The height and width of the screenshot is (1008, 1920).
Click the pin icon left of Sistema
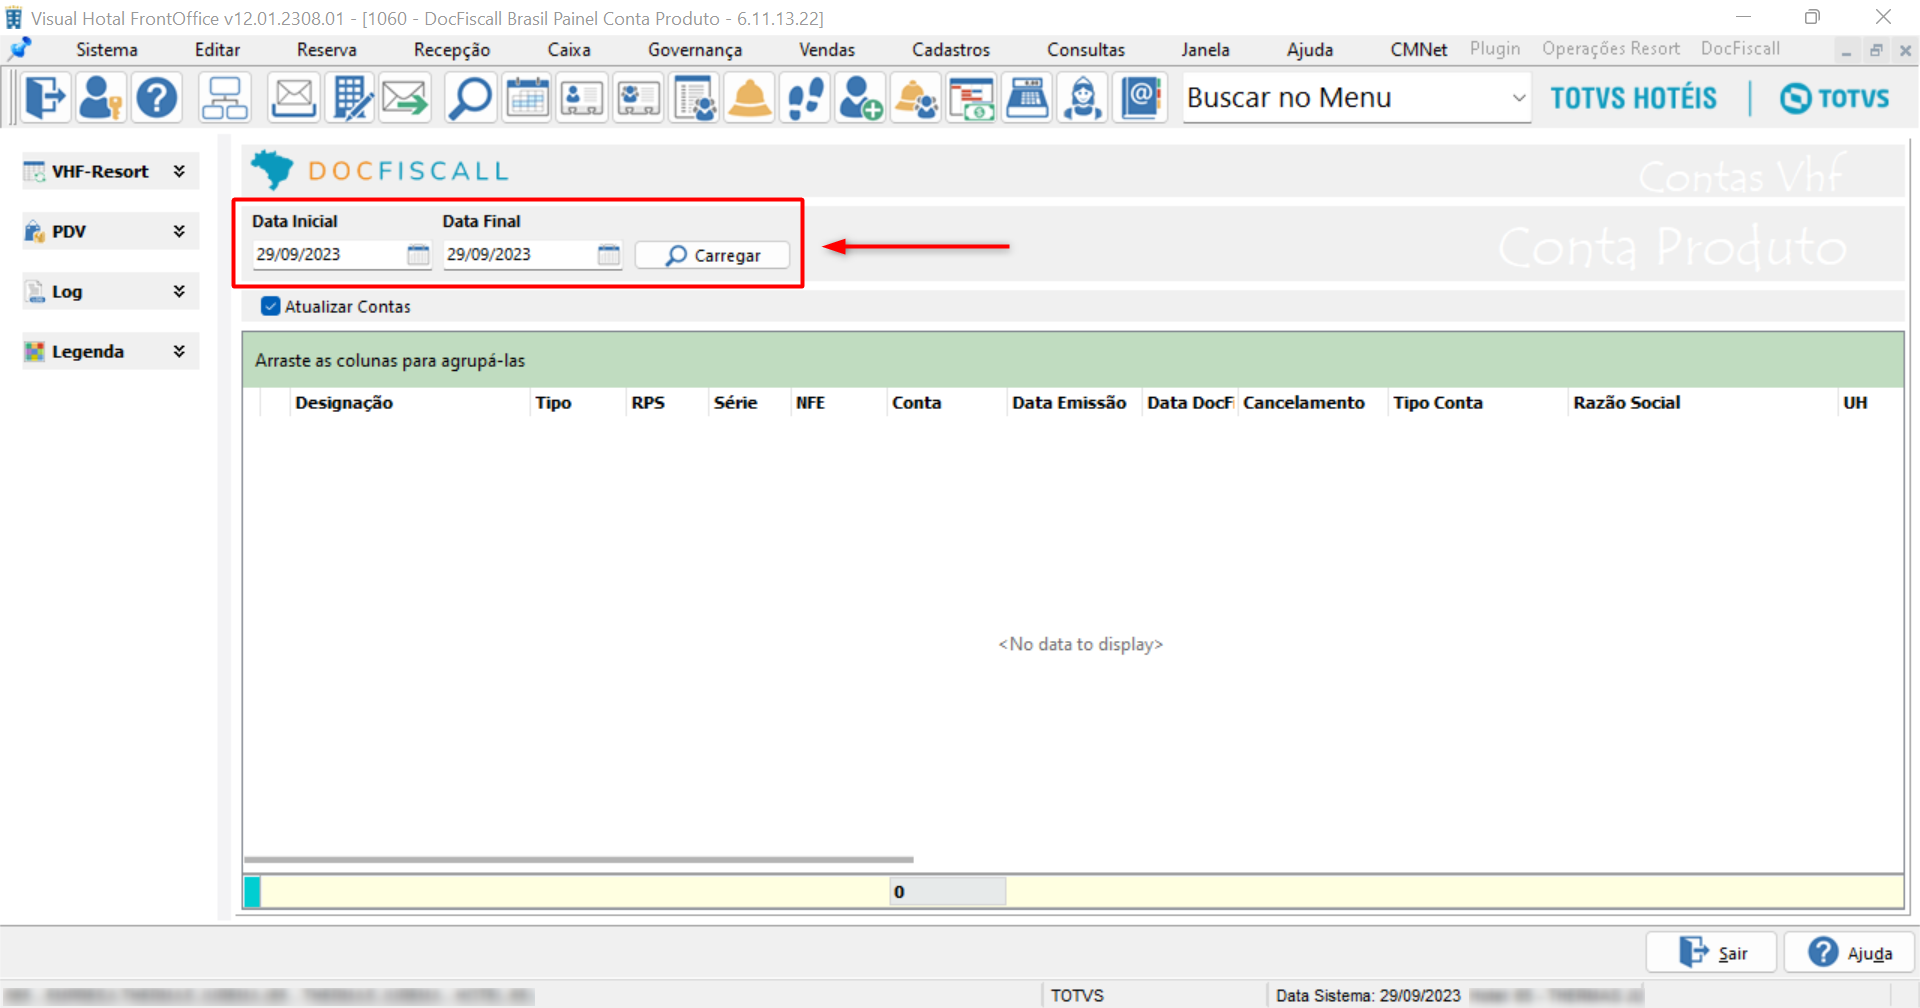coord(20,48)
